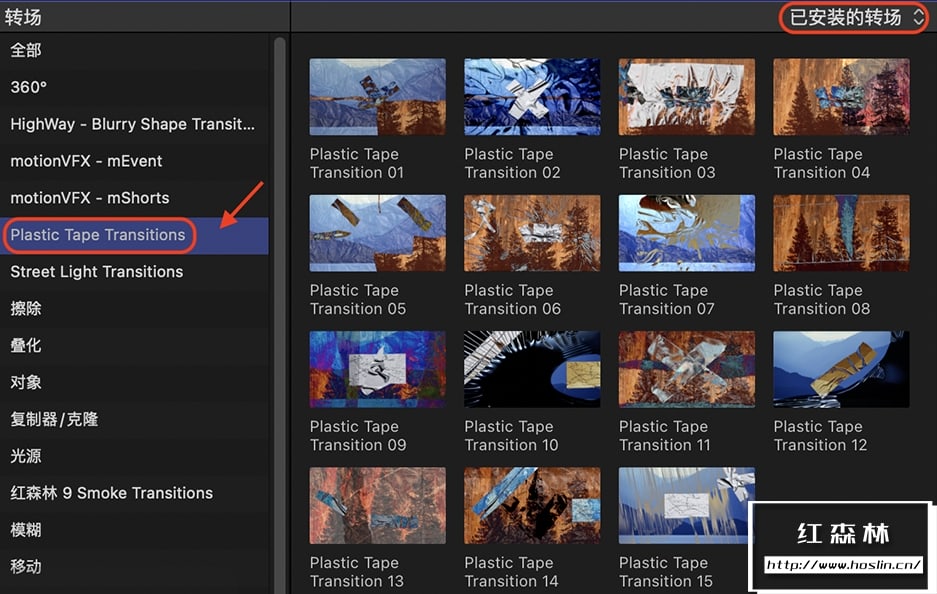The width and height of the screenshot is (937, 594).
Task: Click the 'Plastic Tape Transition 04' label
Action: point(822,164)
